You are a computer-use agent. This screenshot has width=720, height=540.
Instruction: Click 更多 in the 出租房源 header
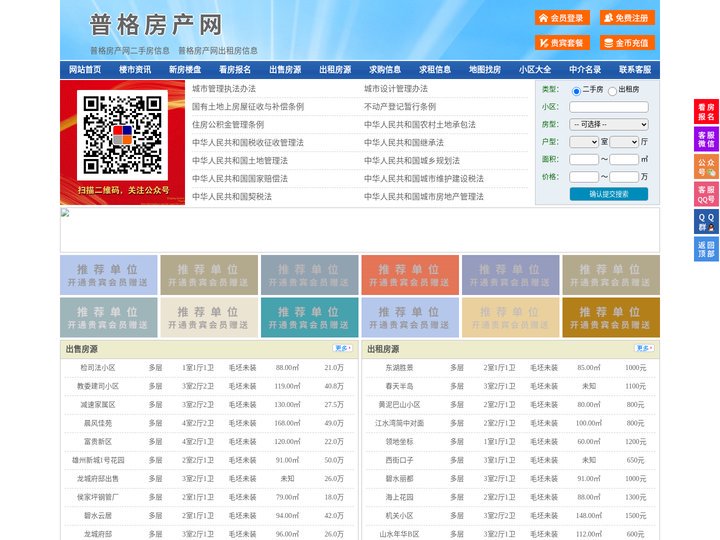click(644, 349)
